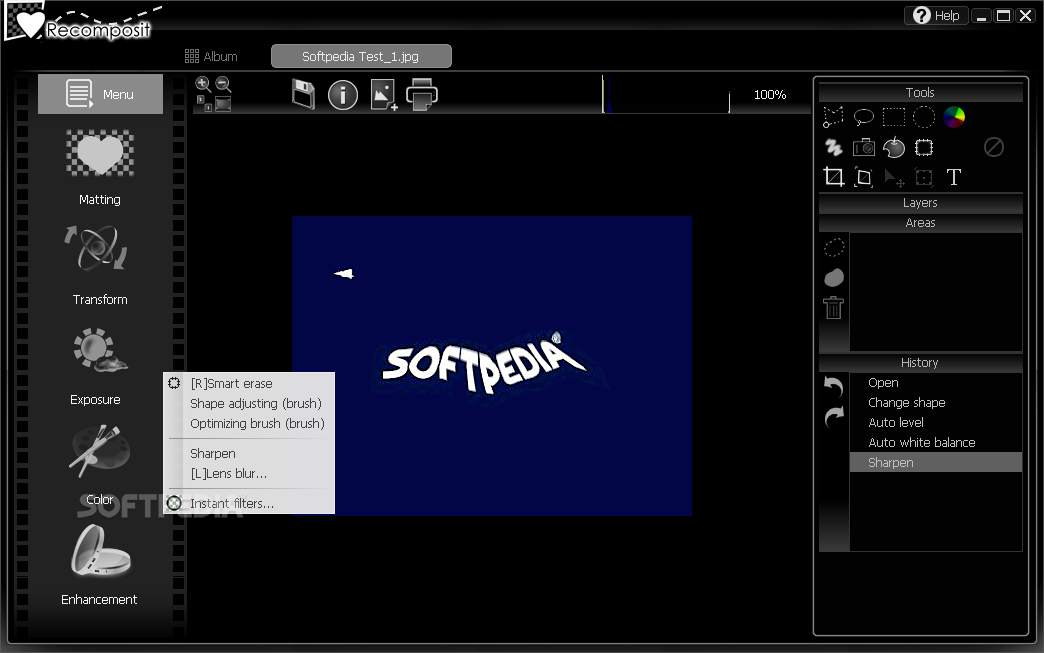Pick the color wheel selection tool
This screenshot has width=1044, height=653.
(x=954, y=117)
